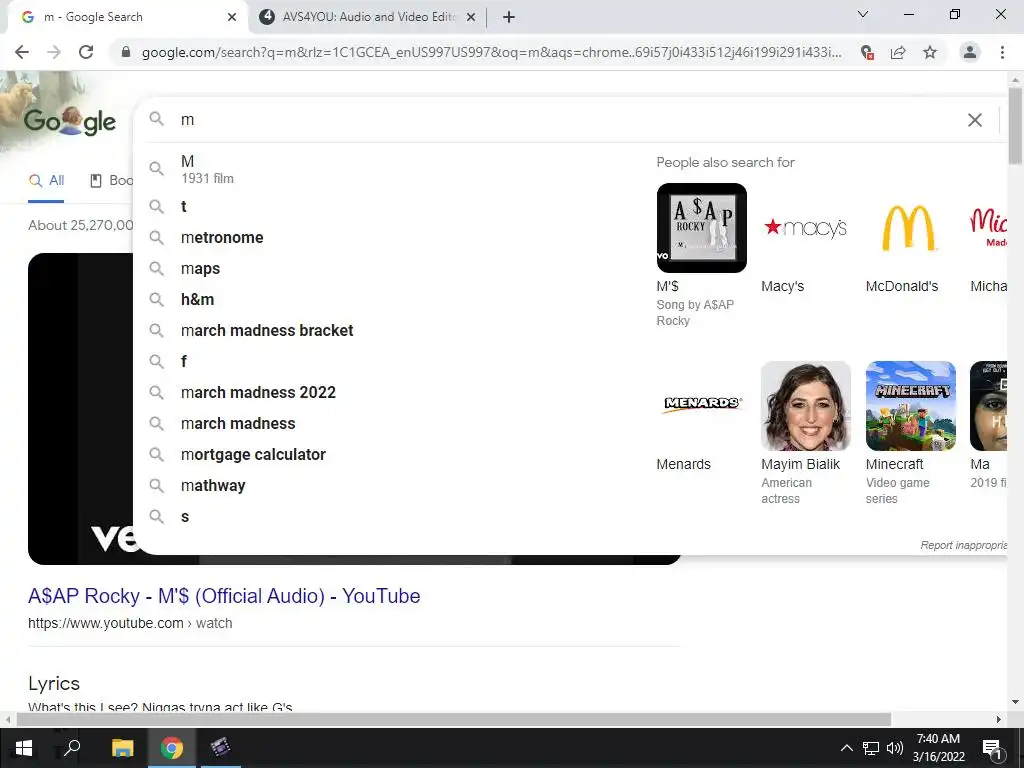This screenshot has width=1024, height=768.
Task: Click the youtube.com watch URL
Action: 130,623
